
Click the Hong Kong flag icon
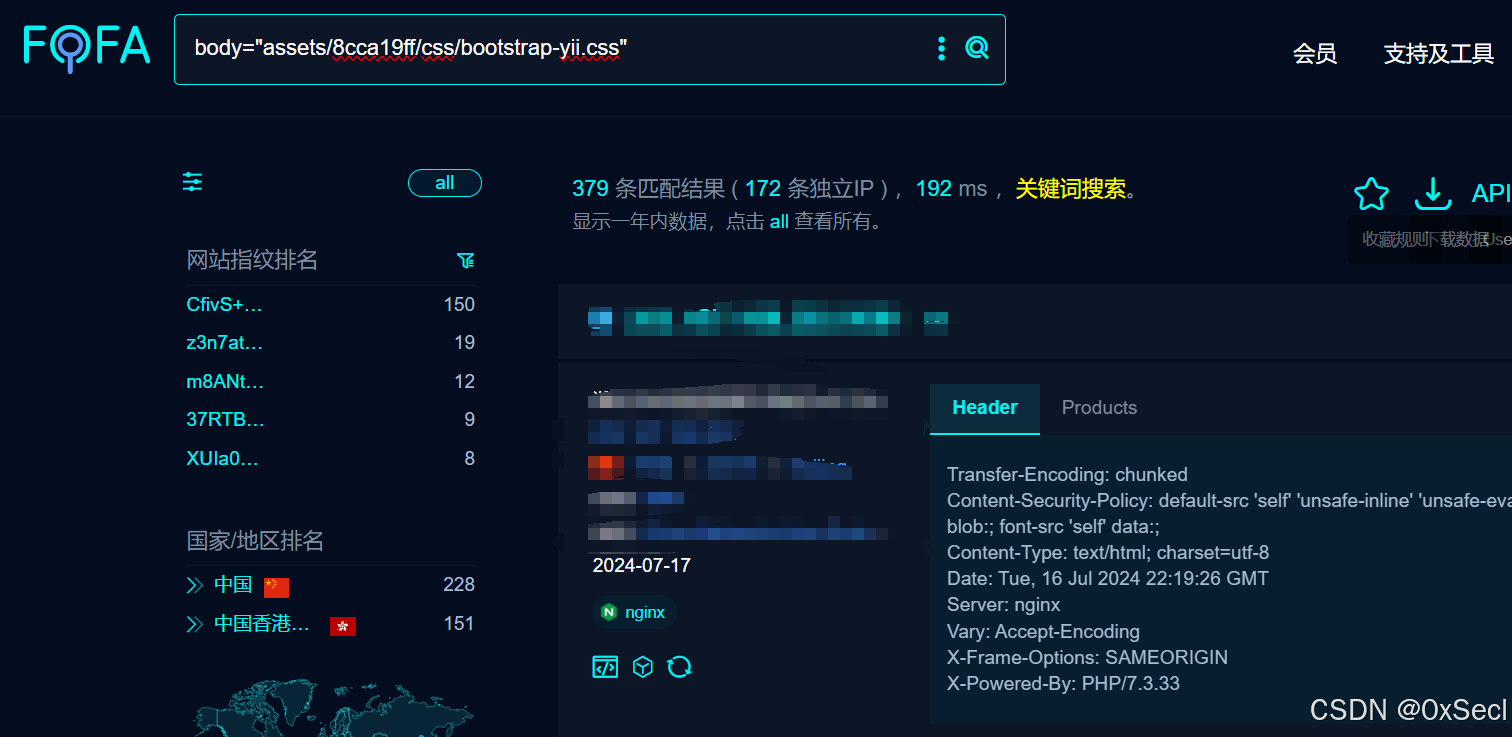(343, 626)
